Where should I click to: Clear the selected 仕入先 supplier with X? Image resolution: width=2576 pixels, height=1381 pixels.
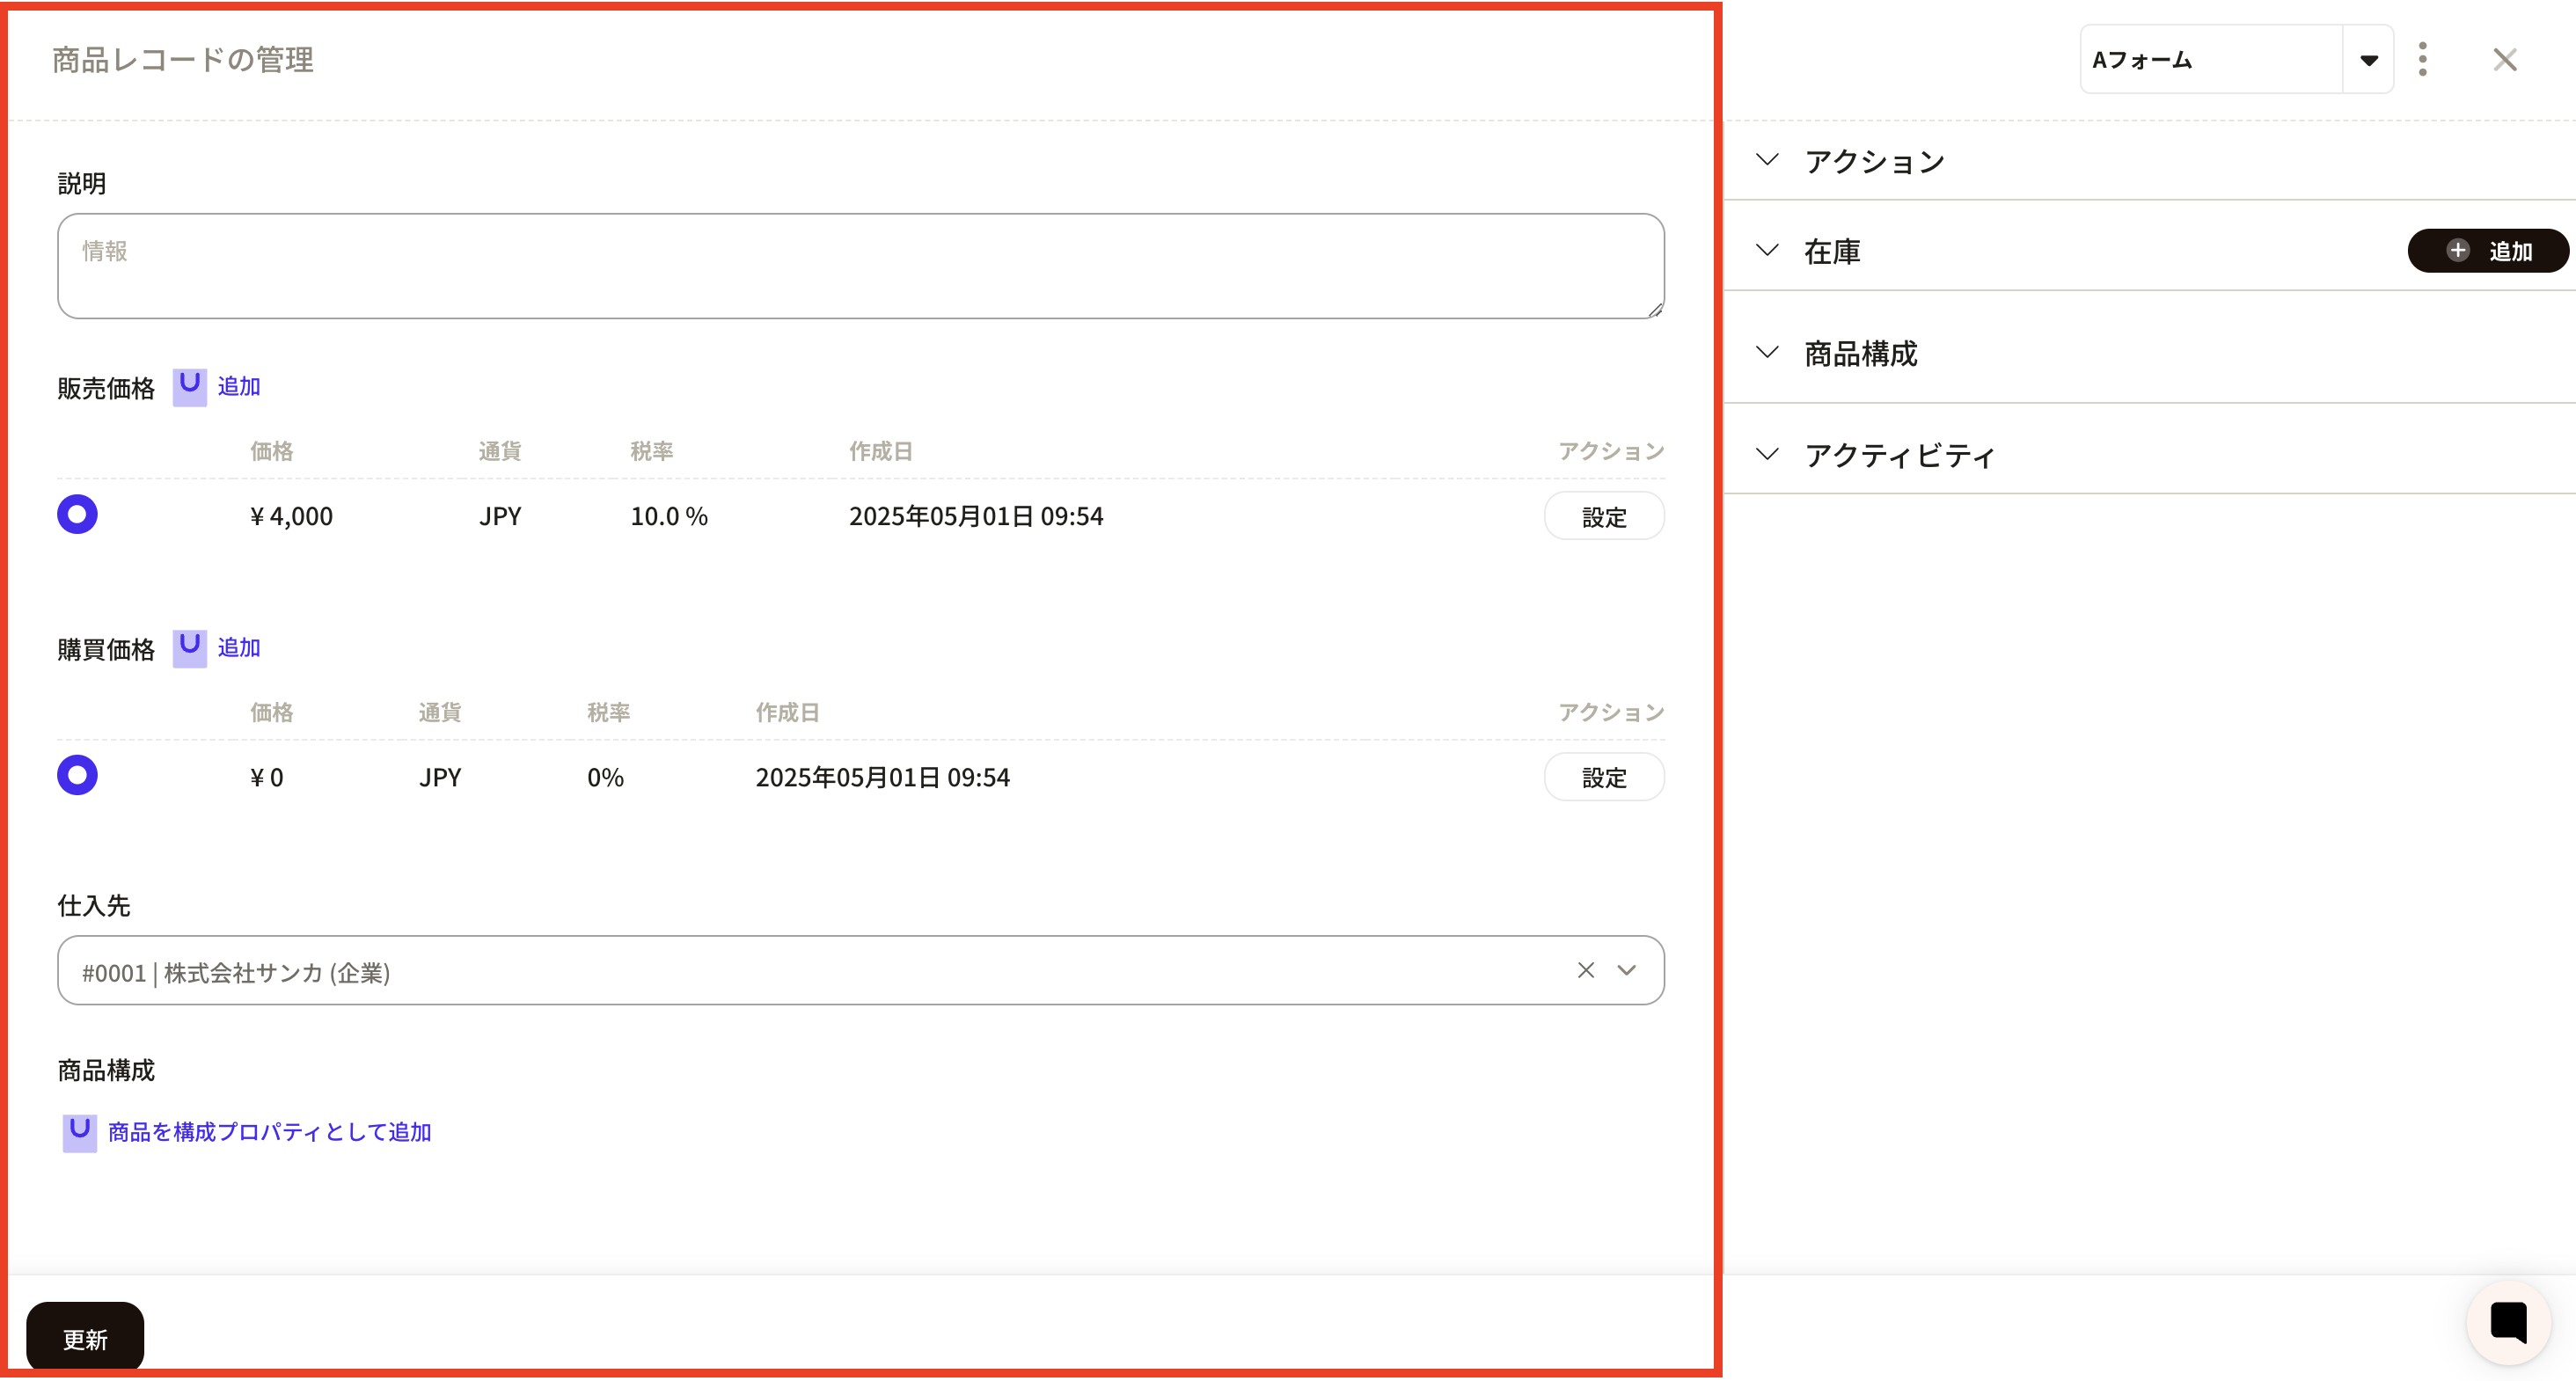click(1585, 970)
